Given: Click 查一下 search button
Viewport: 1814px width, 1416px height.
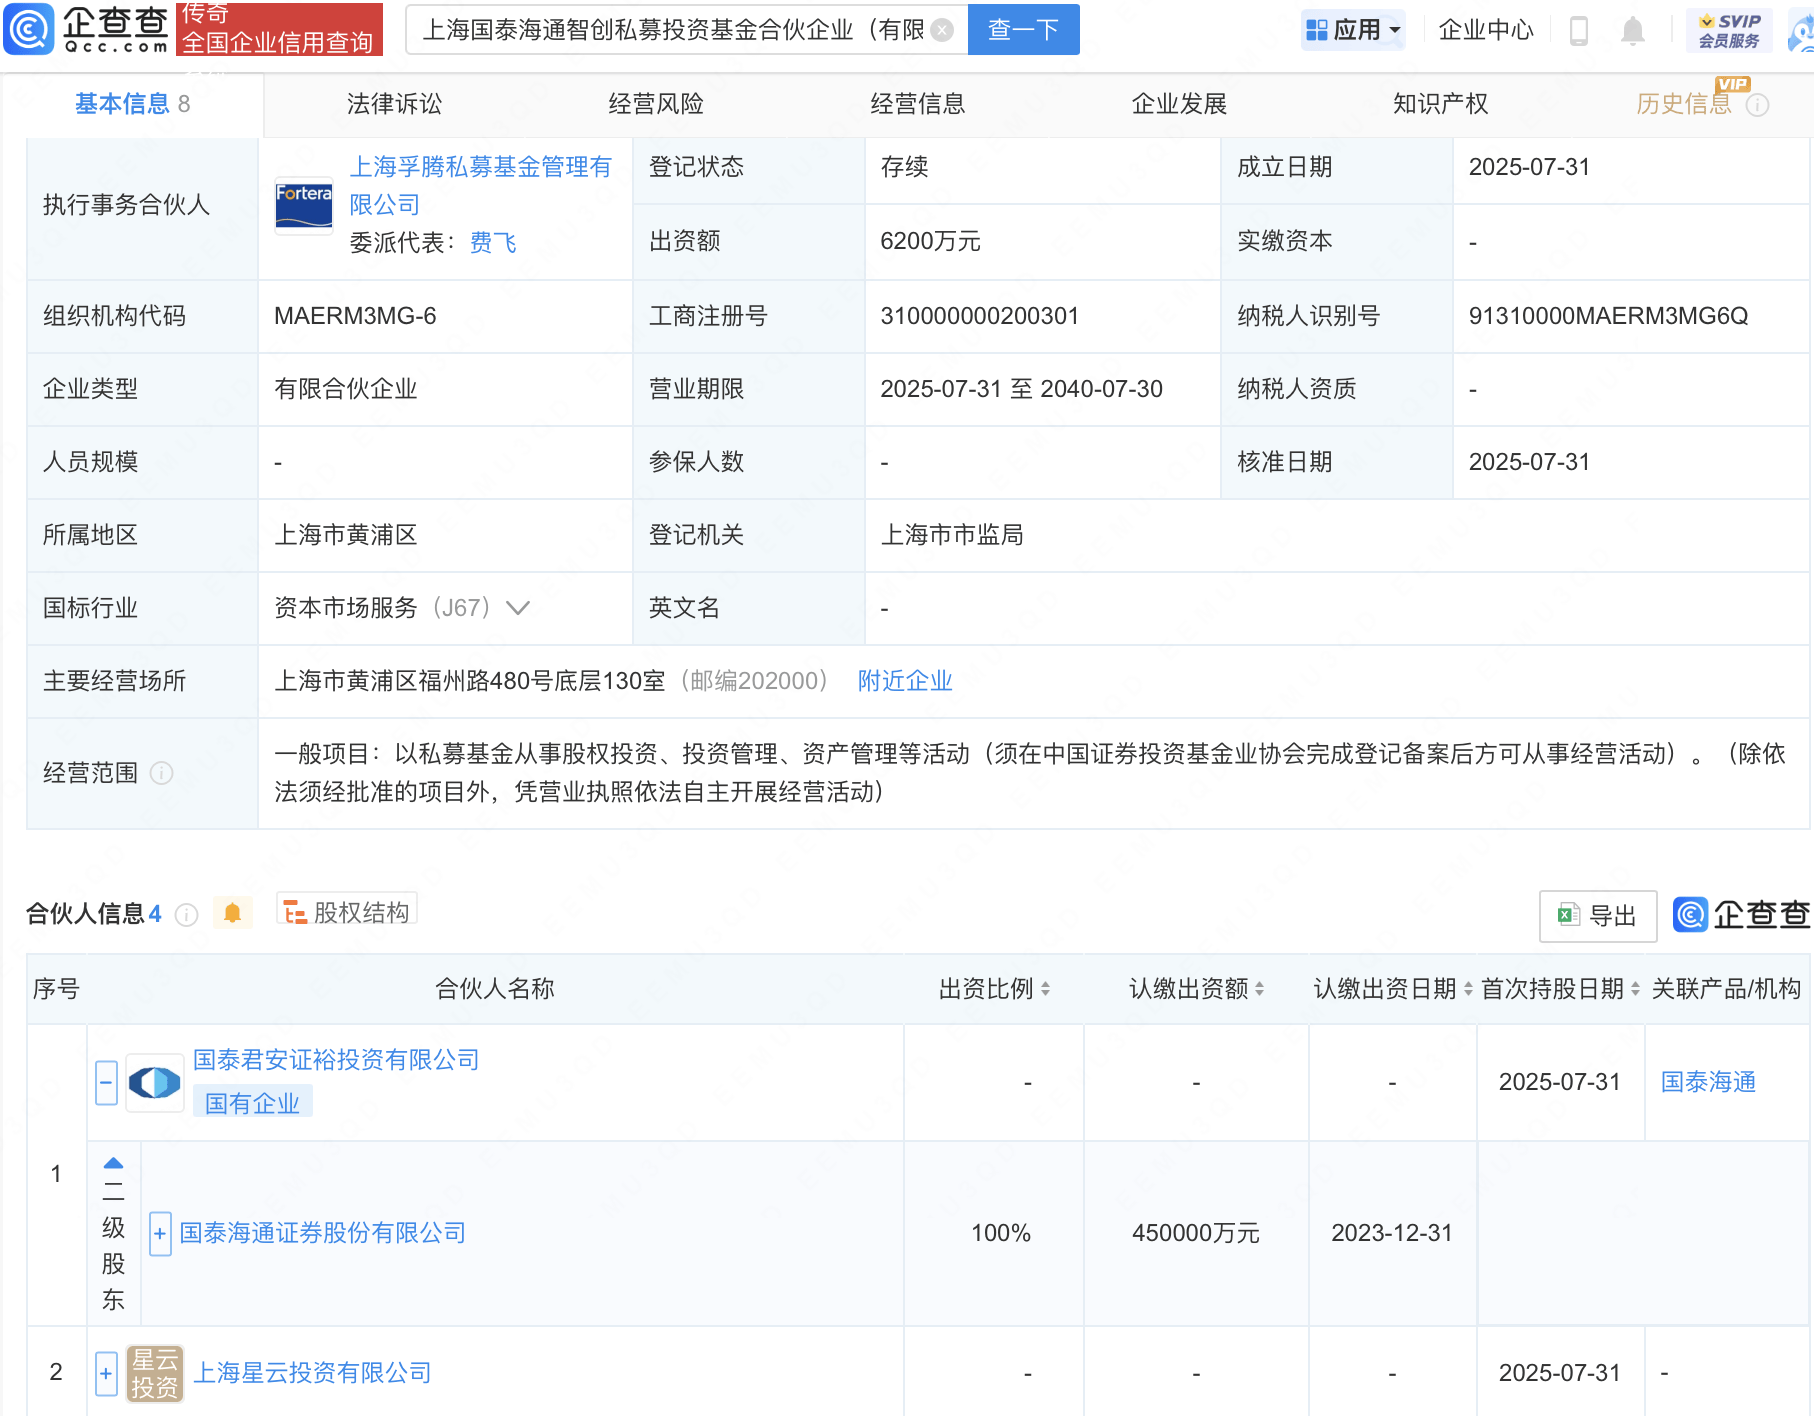Looking at the screenshot, I should 1023,30.
